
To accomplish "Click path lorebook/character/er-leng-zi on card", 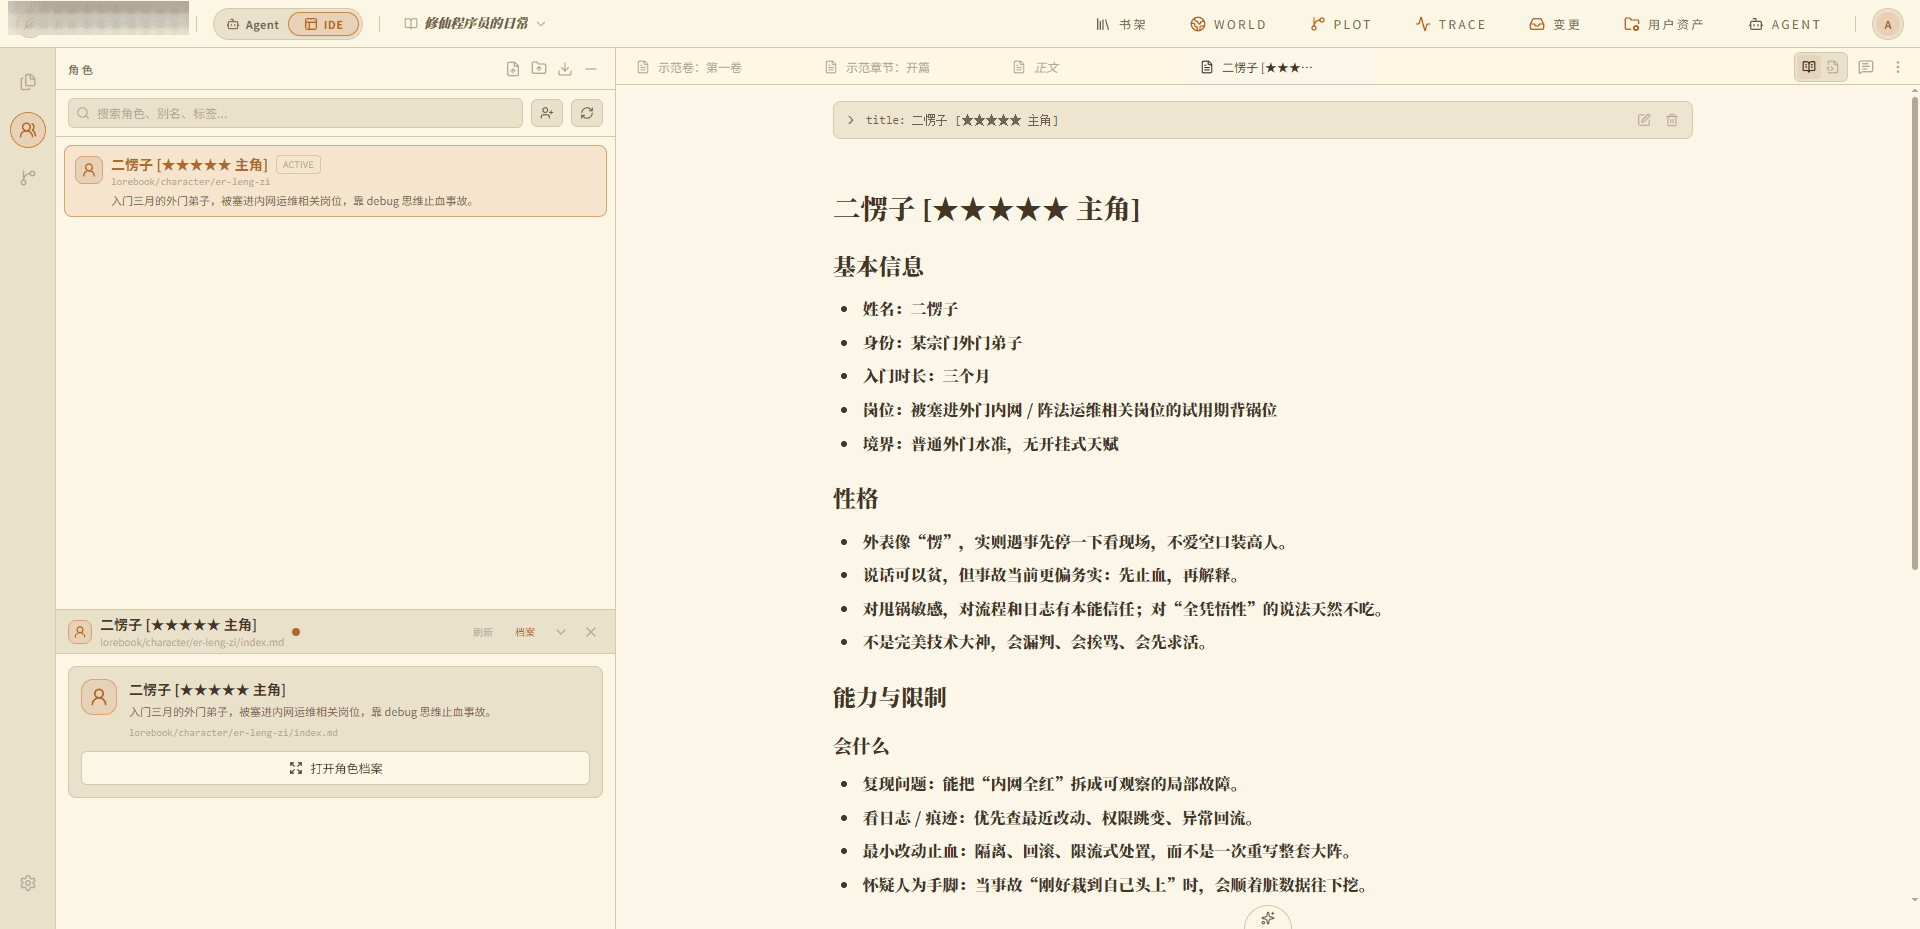I will [190, 182].
